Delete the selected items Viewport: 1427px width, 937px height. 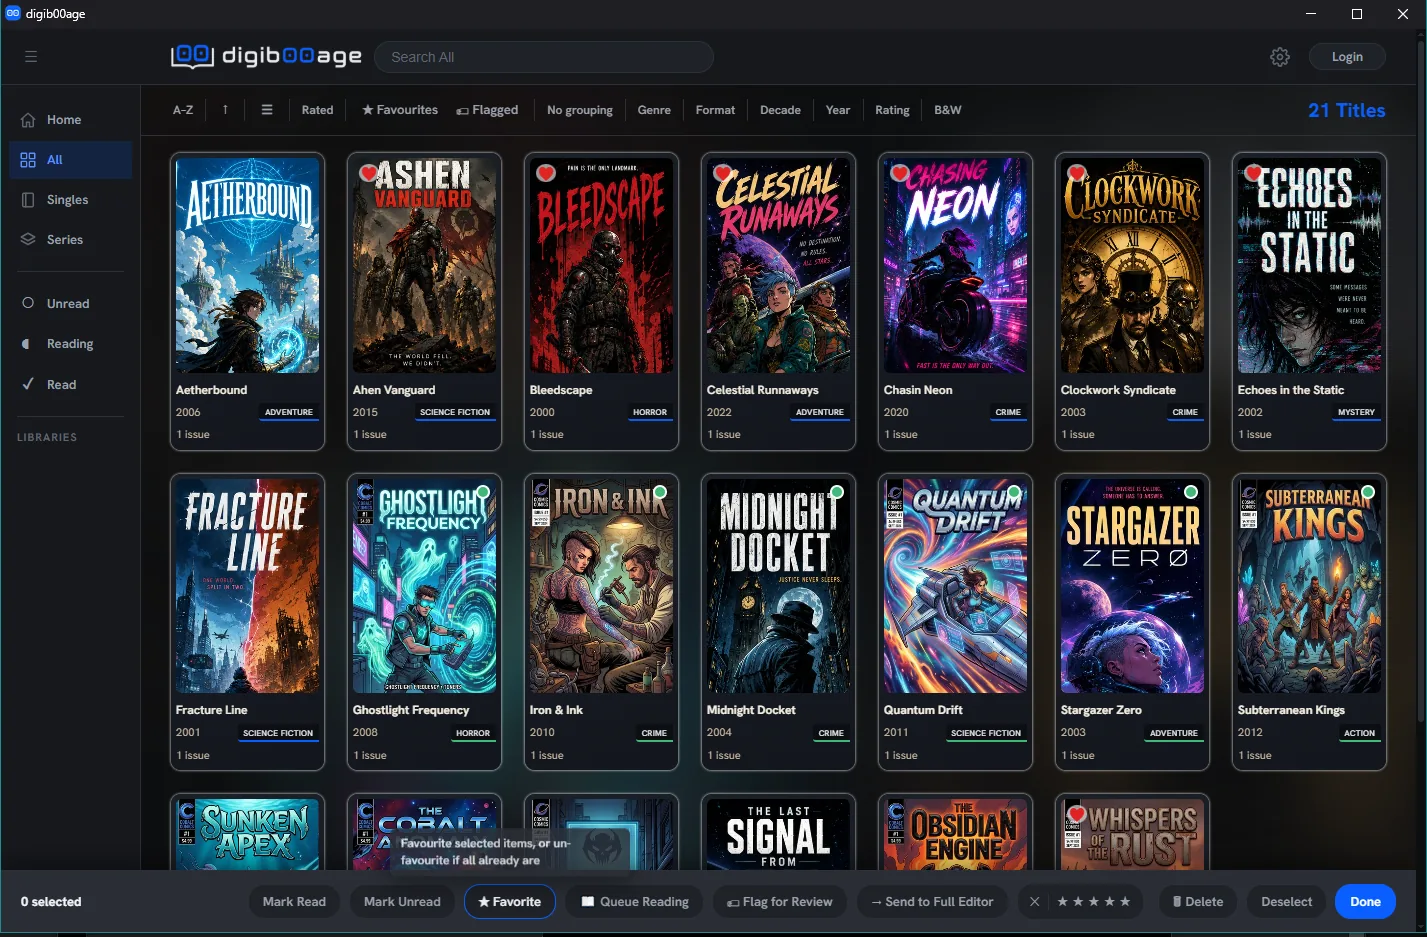click(x=1198, y=902)
